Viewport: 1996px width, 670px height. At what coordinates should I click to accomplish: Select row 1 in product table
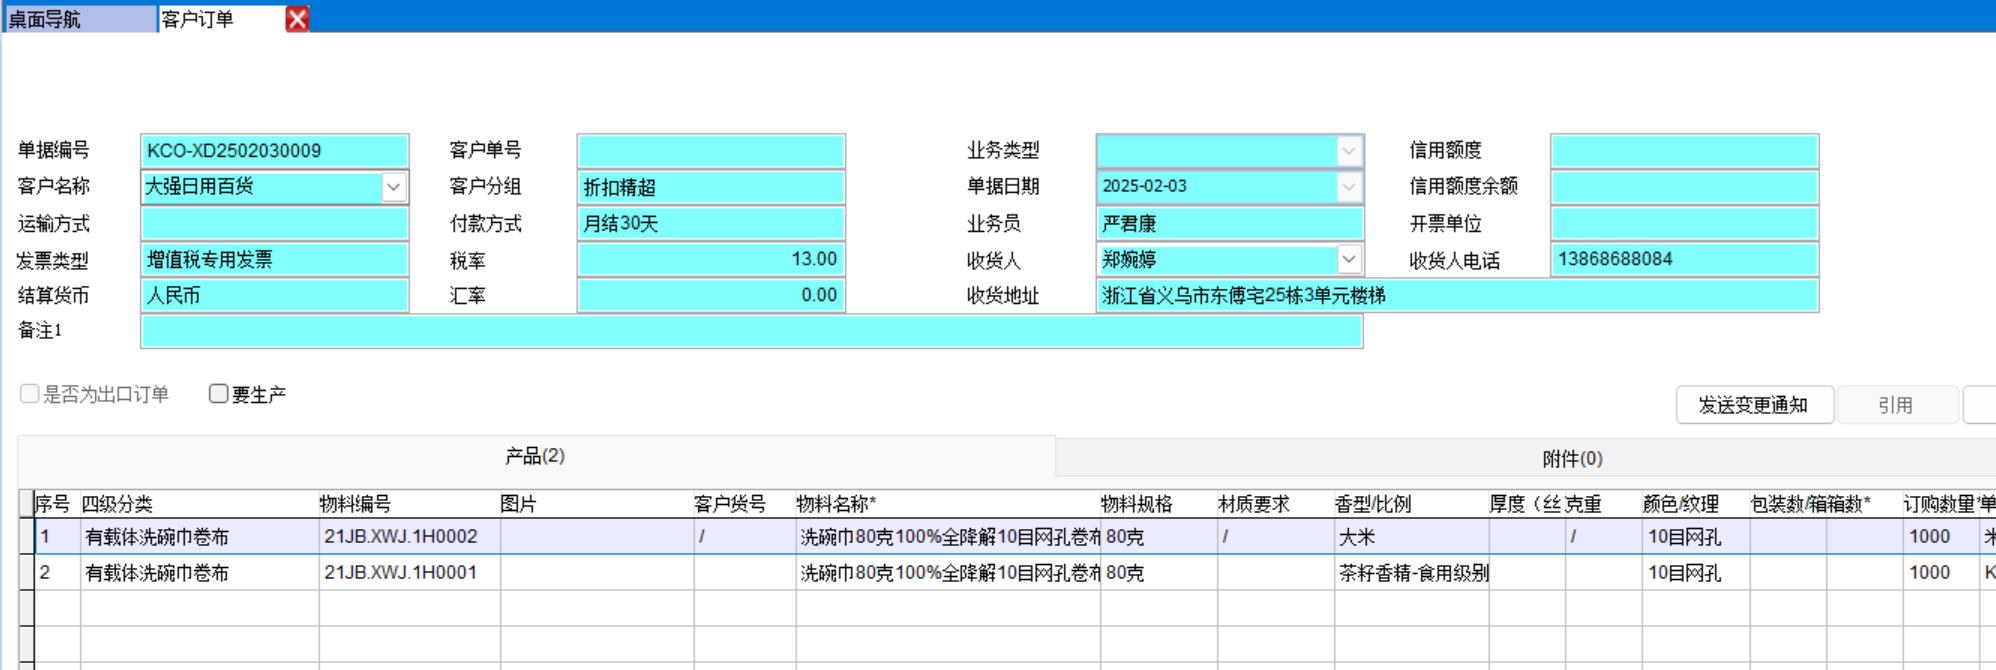45,537
